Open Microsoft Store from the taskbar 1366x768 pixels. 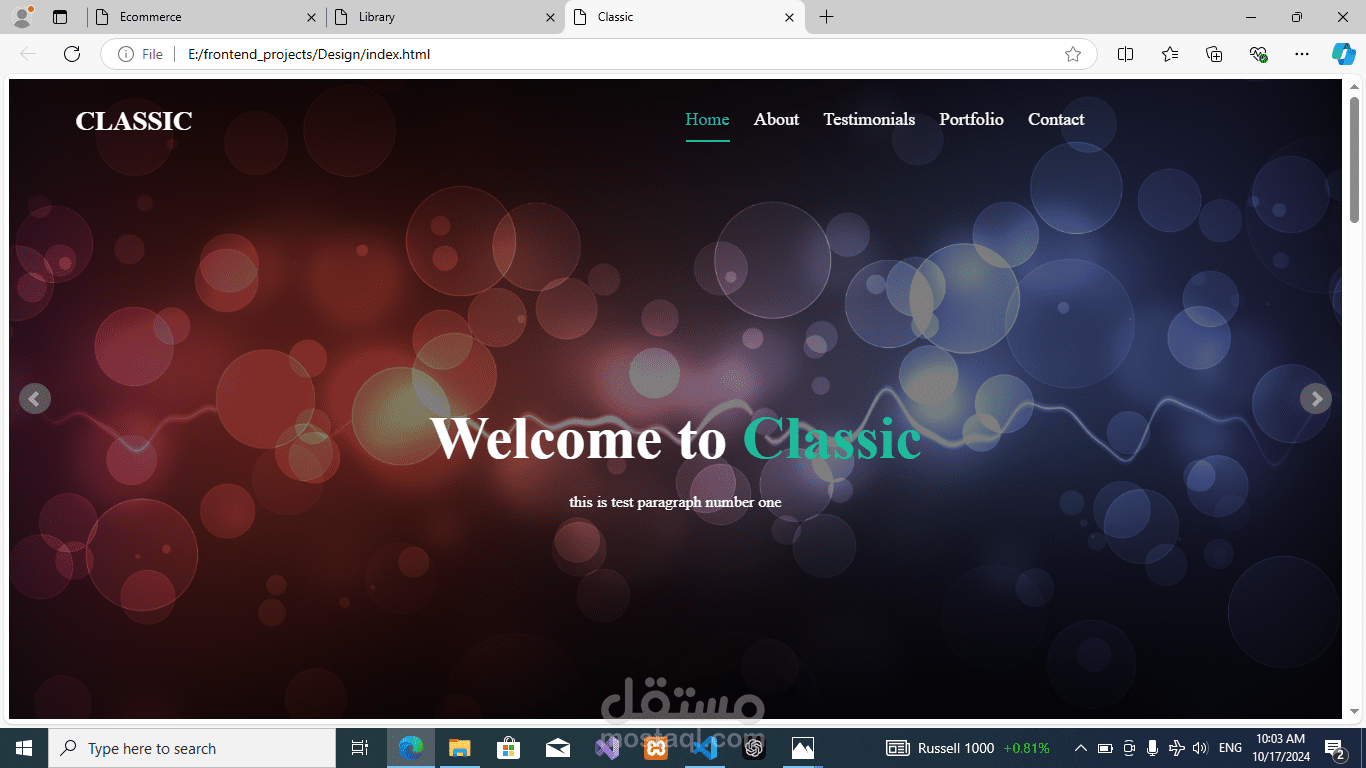(x=508, y=748)
